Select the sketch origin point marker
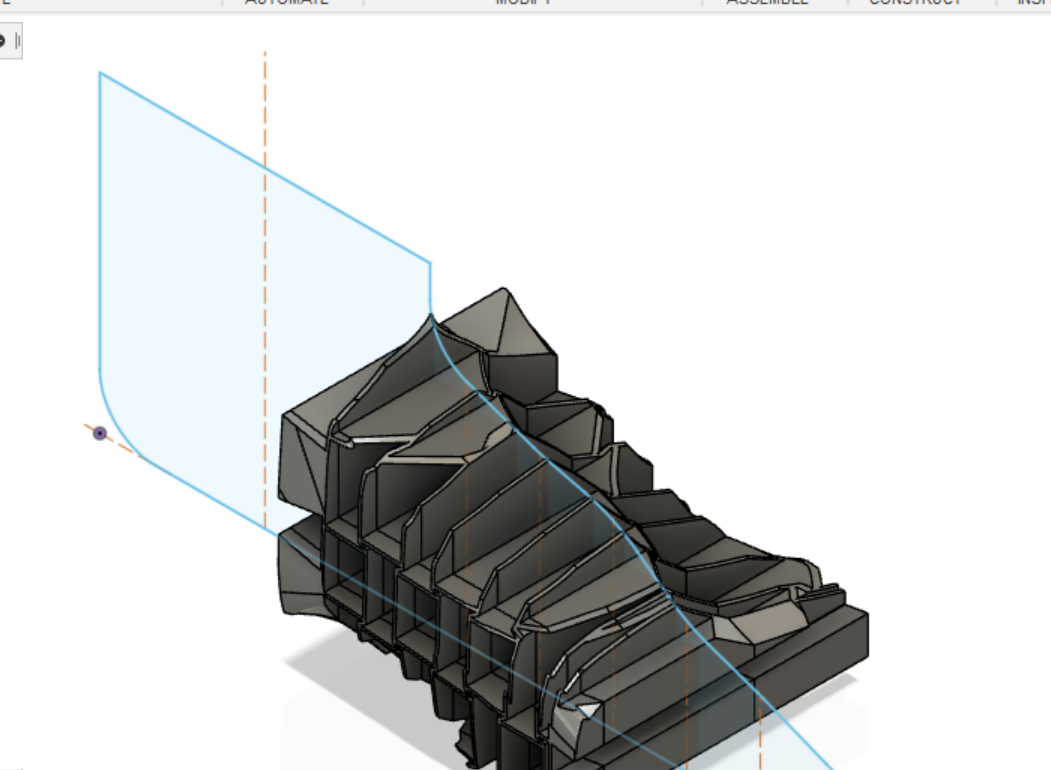1051x770 pixels. coord(99,433)
